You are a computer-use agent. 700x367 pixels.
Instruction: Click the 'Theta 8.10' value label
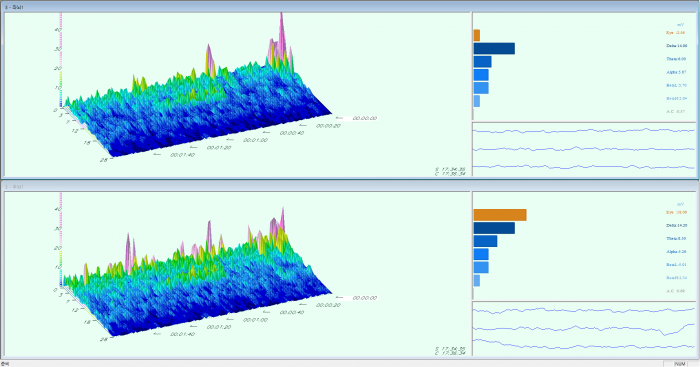point(676,238)
